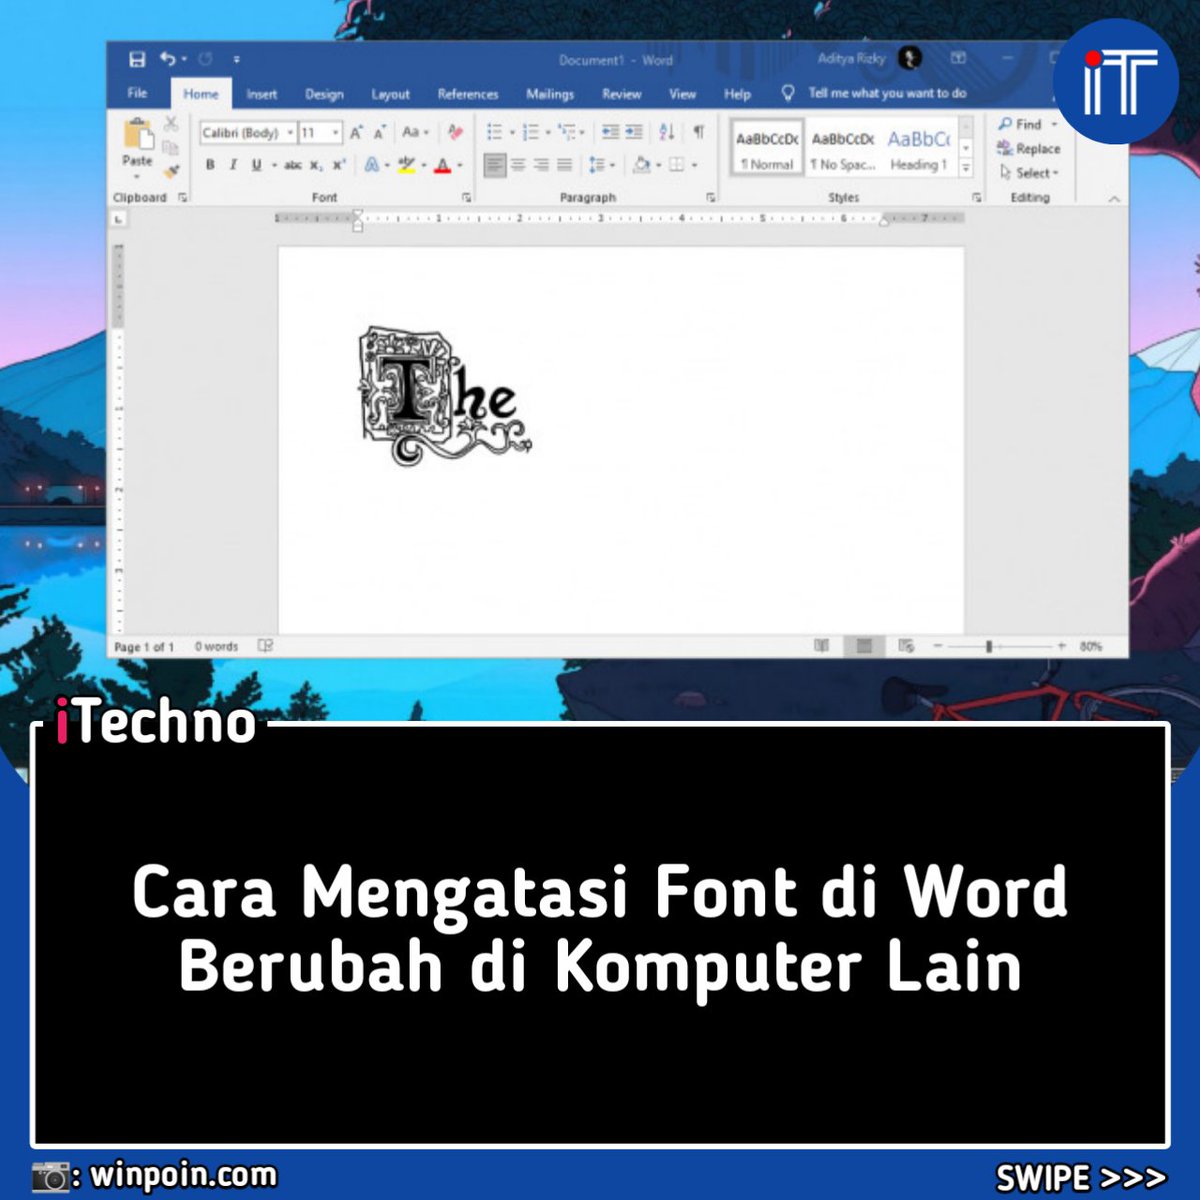Image resolution: width=1200 pixels, height=1200 pixels.
Task: Select Center paragraph alignment
Action: pyautogui.click(x=518, y=165)
